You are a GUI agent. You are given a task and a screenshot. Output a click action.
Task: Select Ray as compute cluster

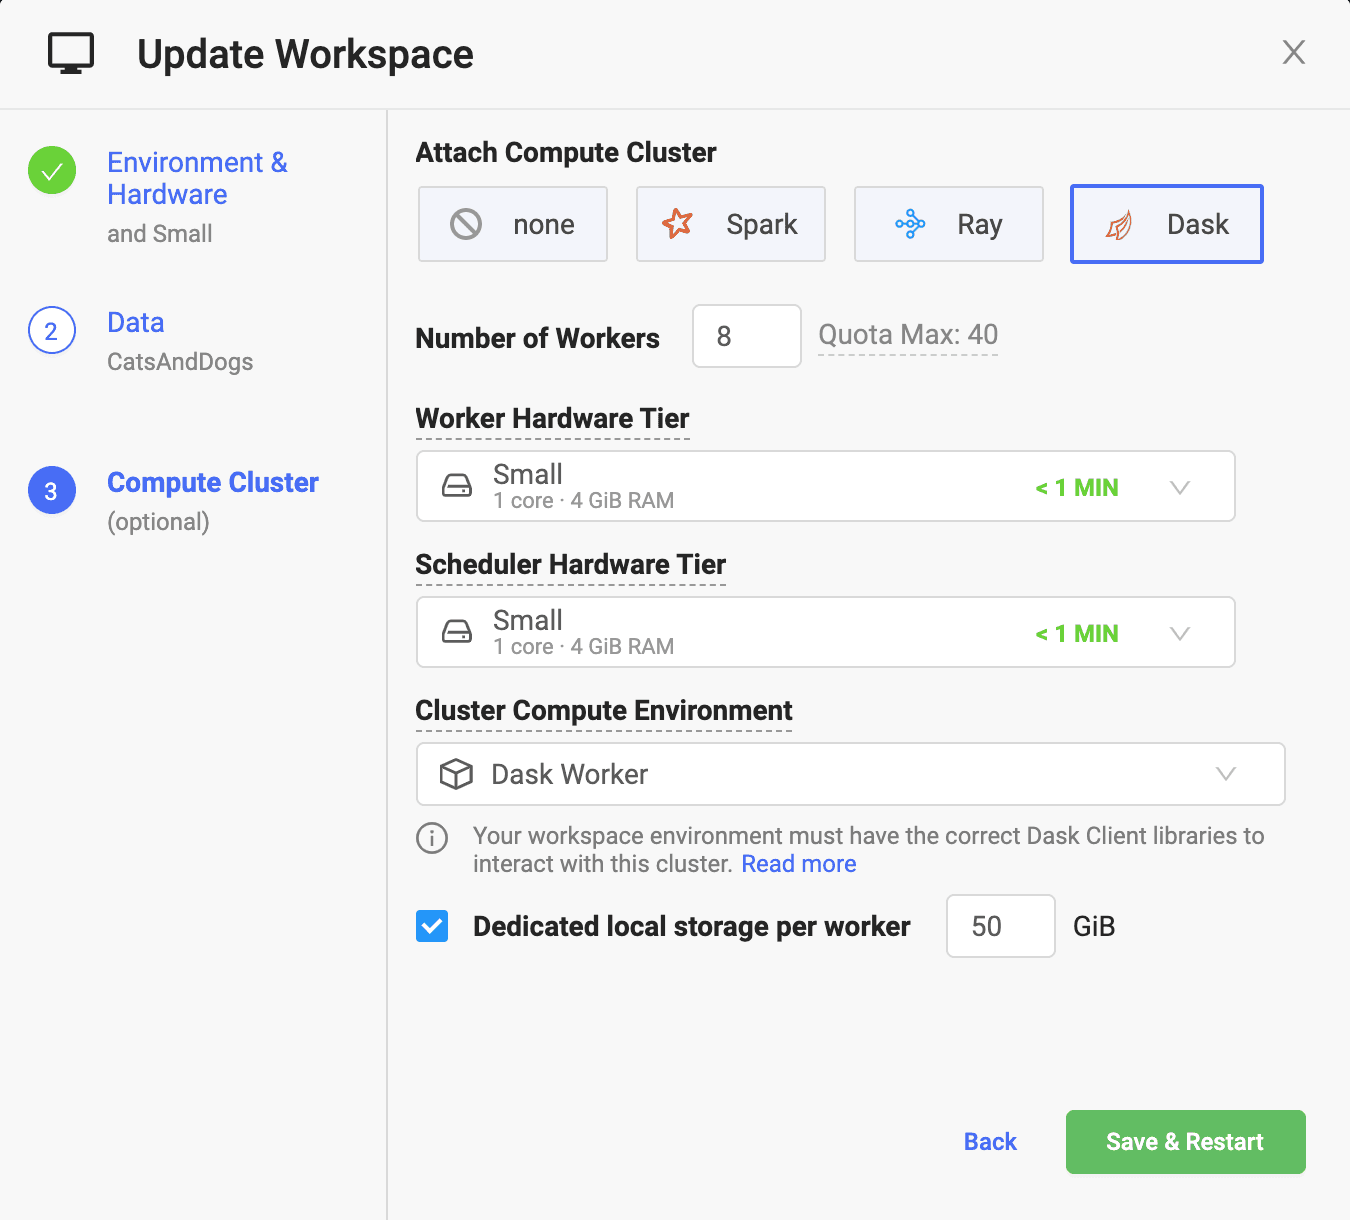(x=949, y=224)
